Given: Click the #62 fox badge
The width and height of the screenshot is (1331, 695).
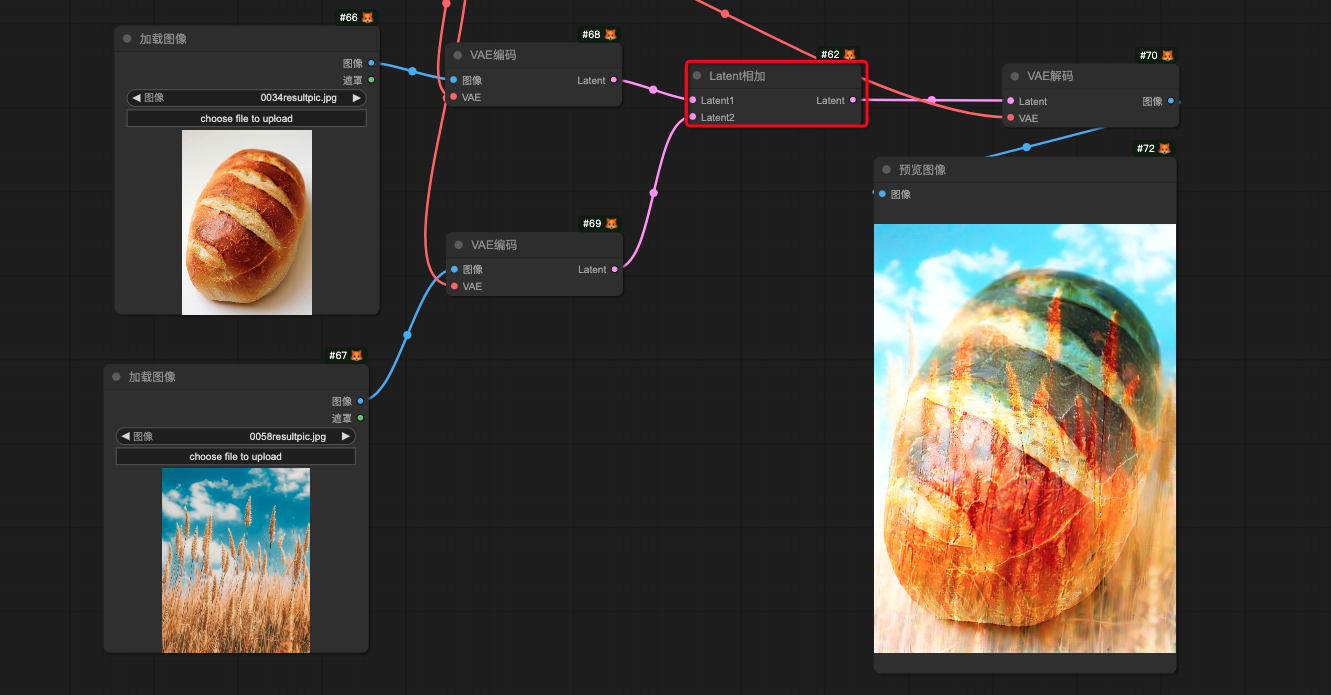Looking at the screenshot, I should tap(839, 54).
